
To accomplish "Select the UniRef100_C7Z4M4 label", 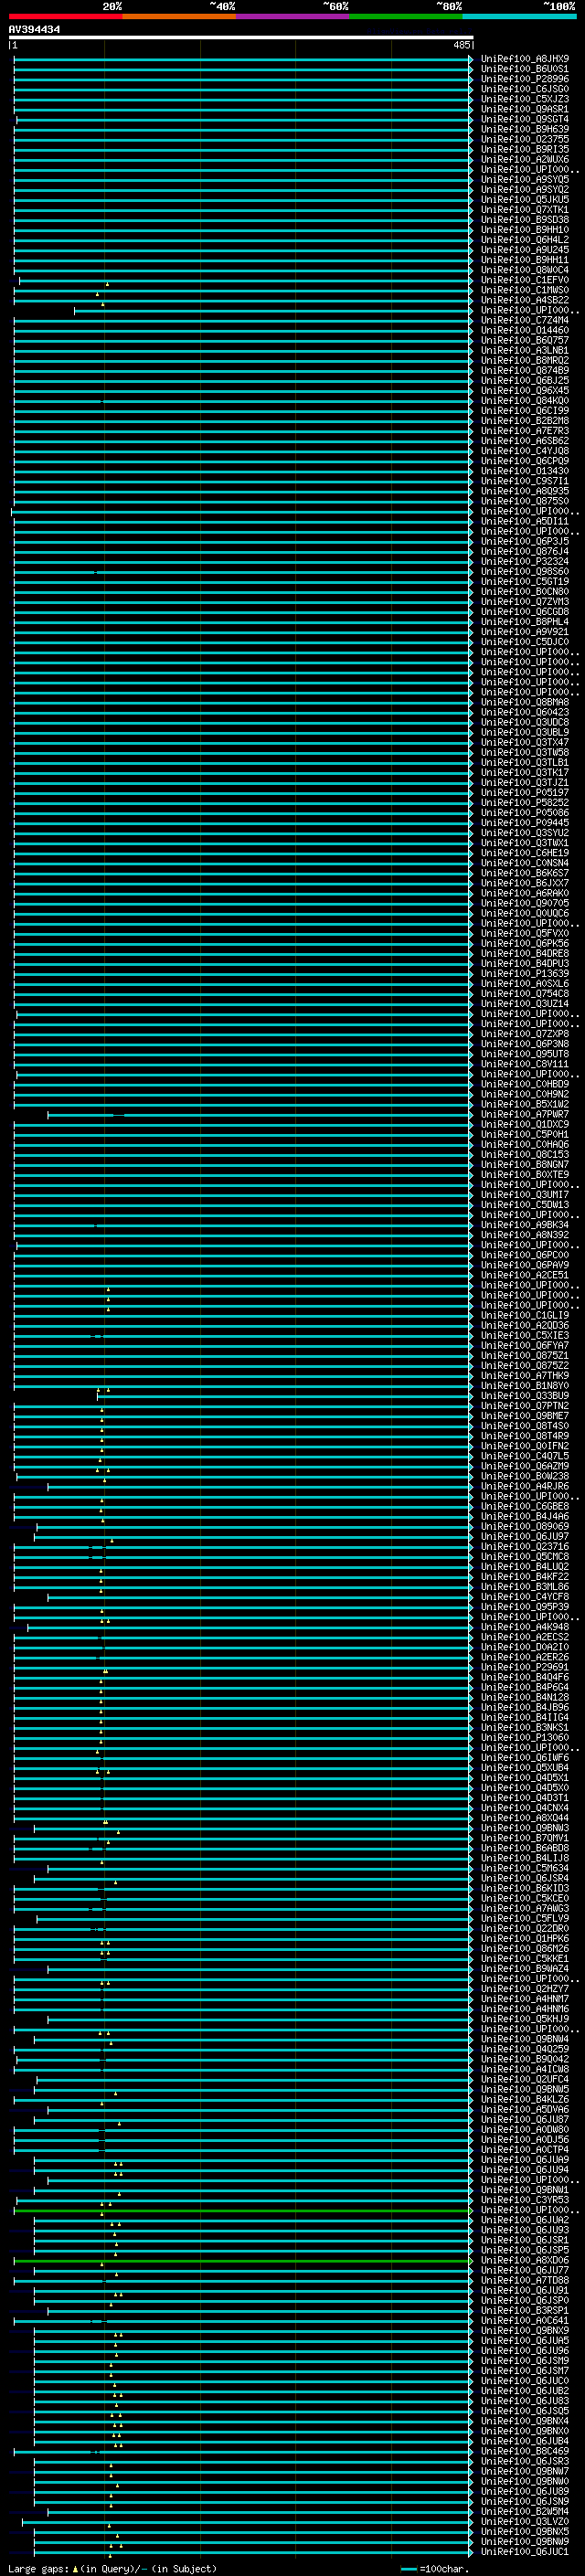I will click(525, 320).
